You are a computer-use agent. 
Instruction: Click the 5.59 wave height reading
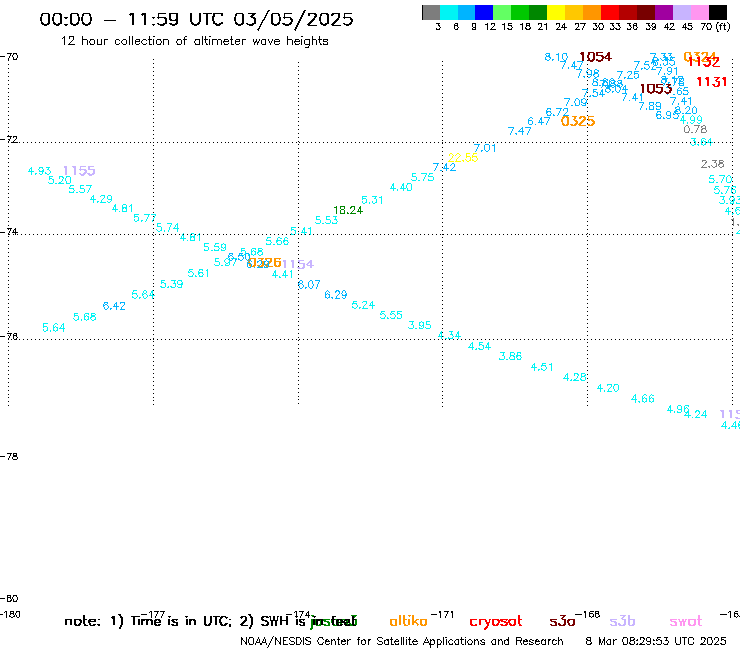215,247
